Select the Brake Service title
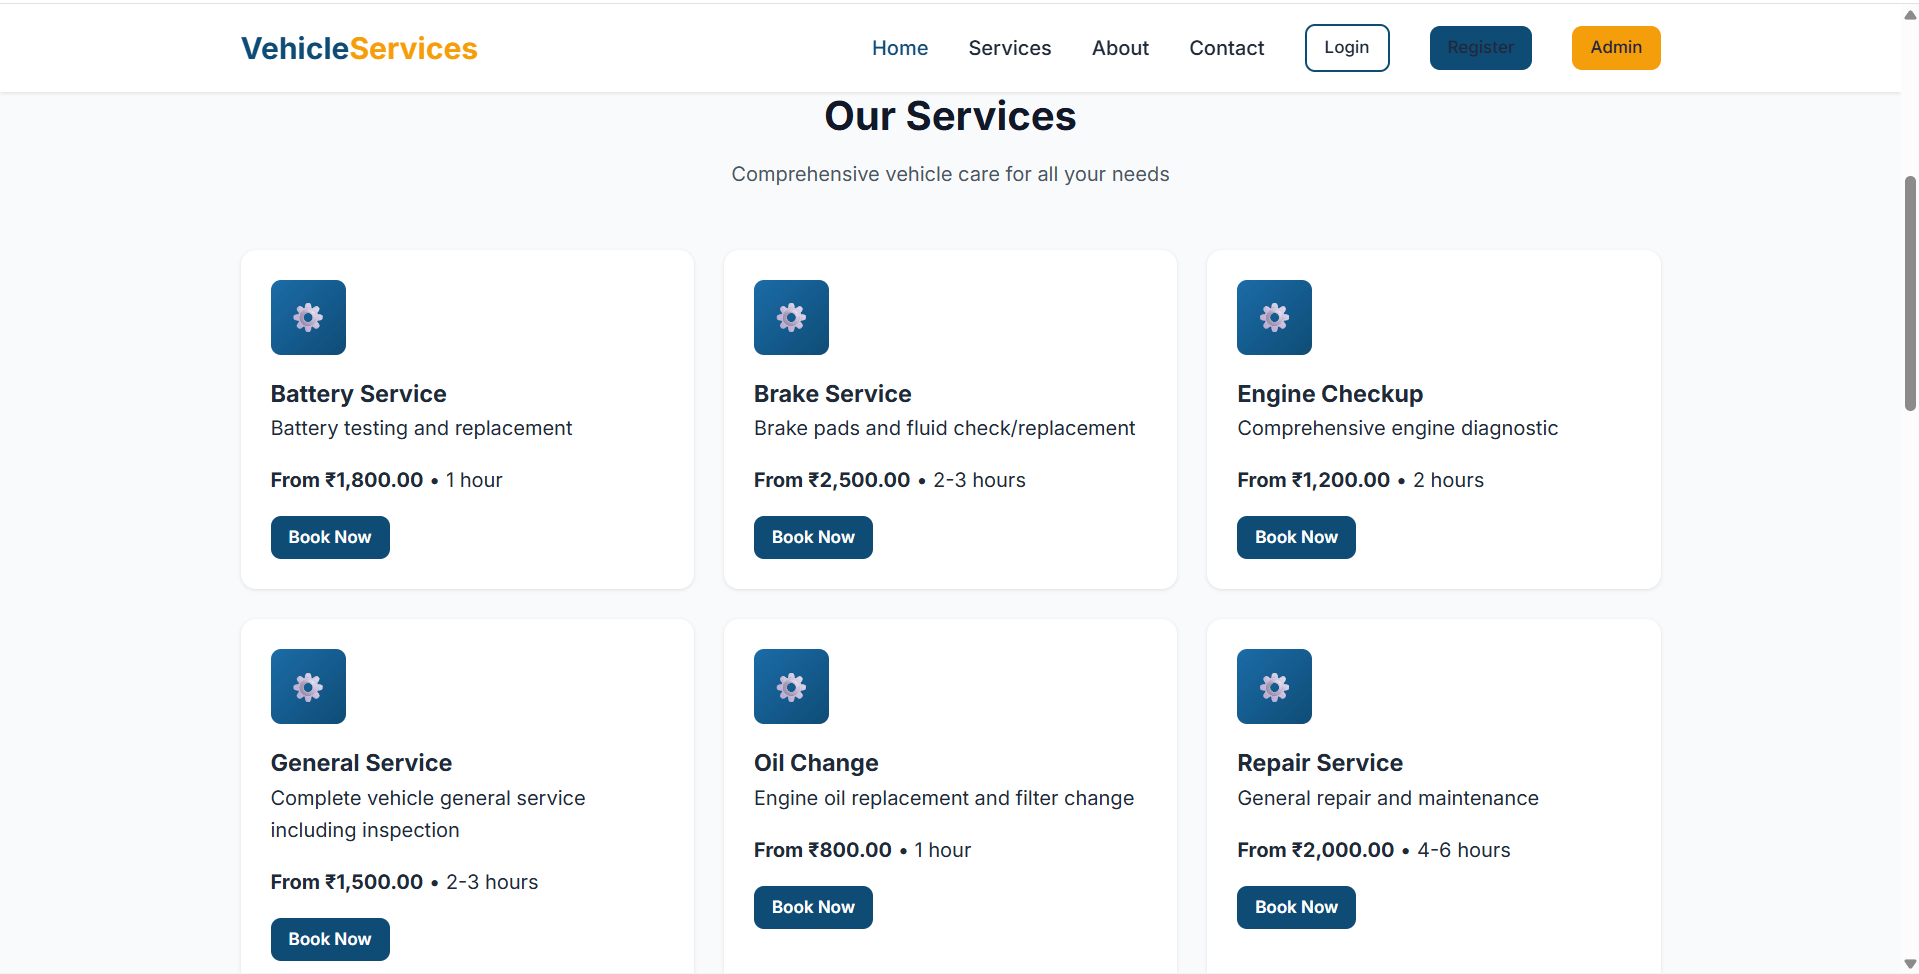Image resolution: width=1919 pixels, height=974 pixels. click(x=832, y=394)
